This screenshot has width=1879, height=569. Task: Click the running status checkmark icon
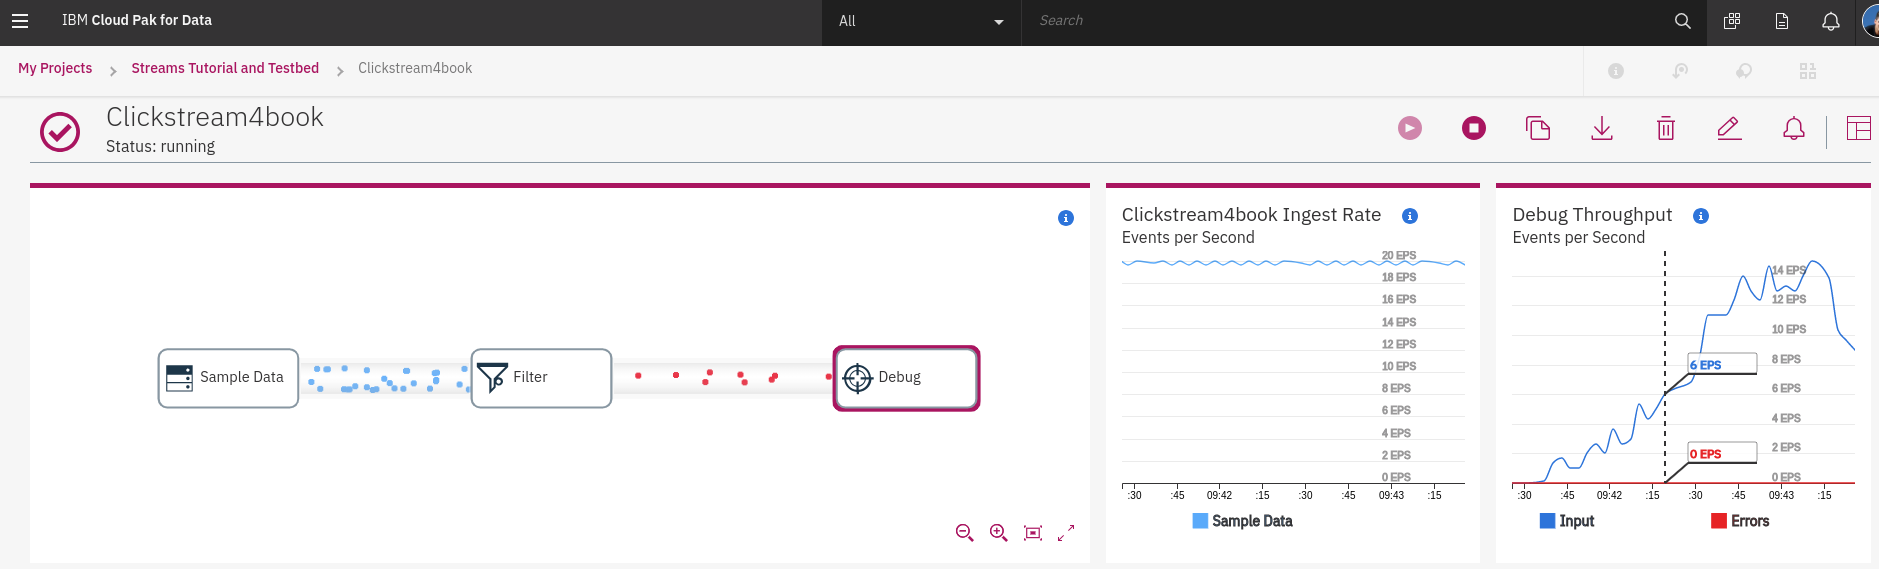pyautogui.click(x=60, y=132)
